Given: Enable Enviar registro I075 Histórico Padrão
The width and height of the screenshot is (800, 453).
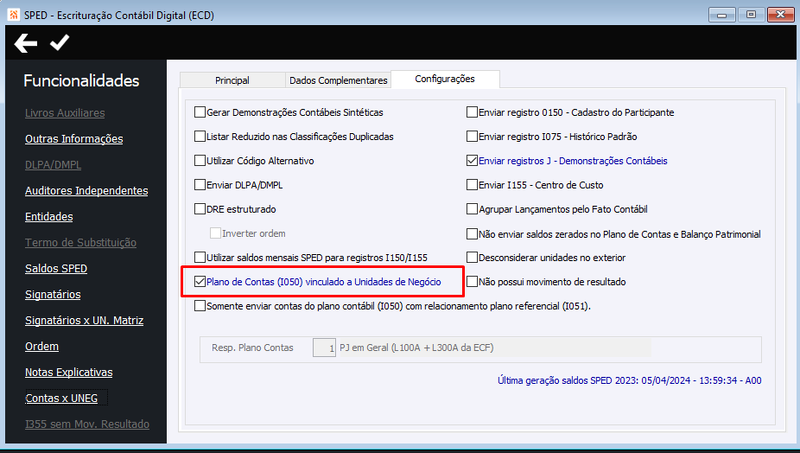Looking at the screenshot, I should click(x=472, y=136).
